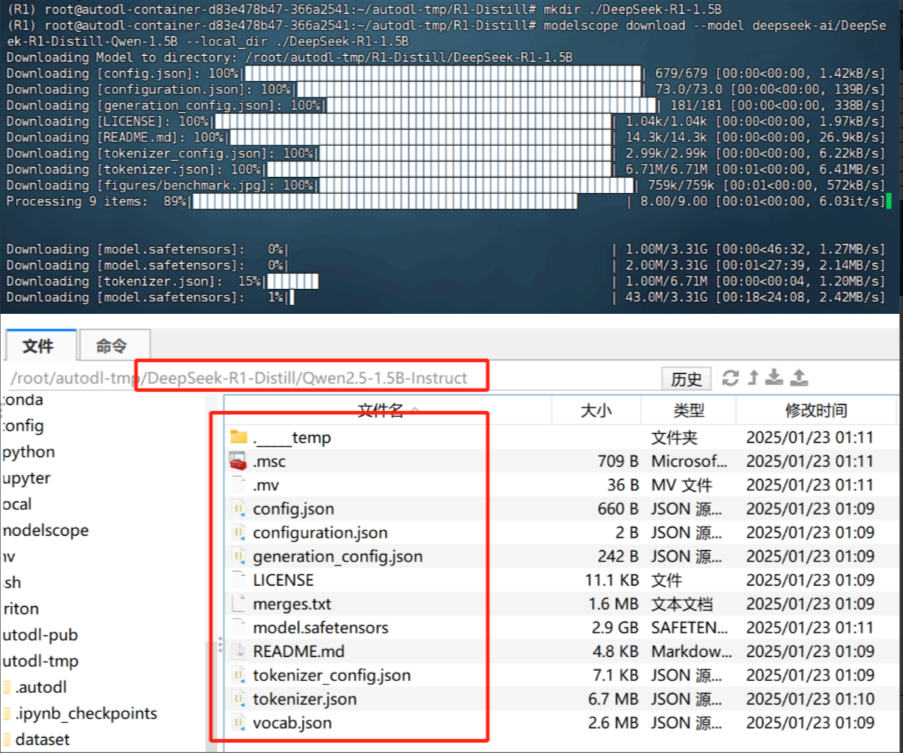Click the config.json file icon
This screenshot has width=903, height=753.
(238, 509)
